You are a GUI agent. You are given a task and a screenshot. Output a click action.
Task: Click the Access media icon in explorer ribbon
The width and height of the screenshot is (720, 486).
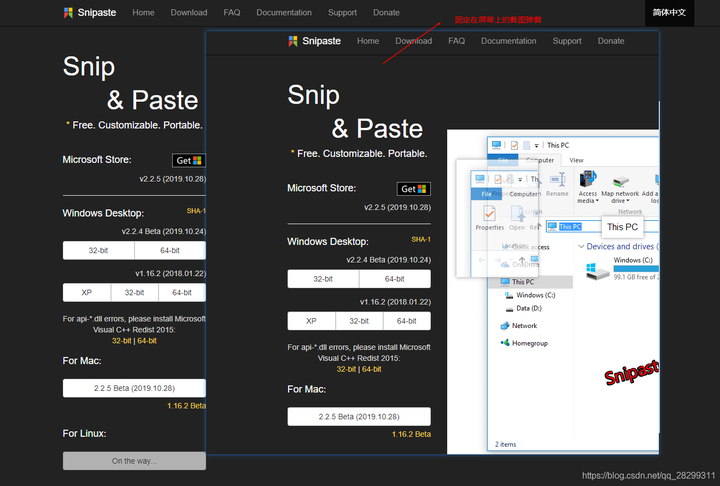tap(588, 179)
